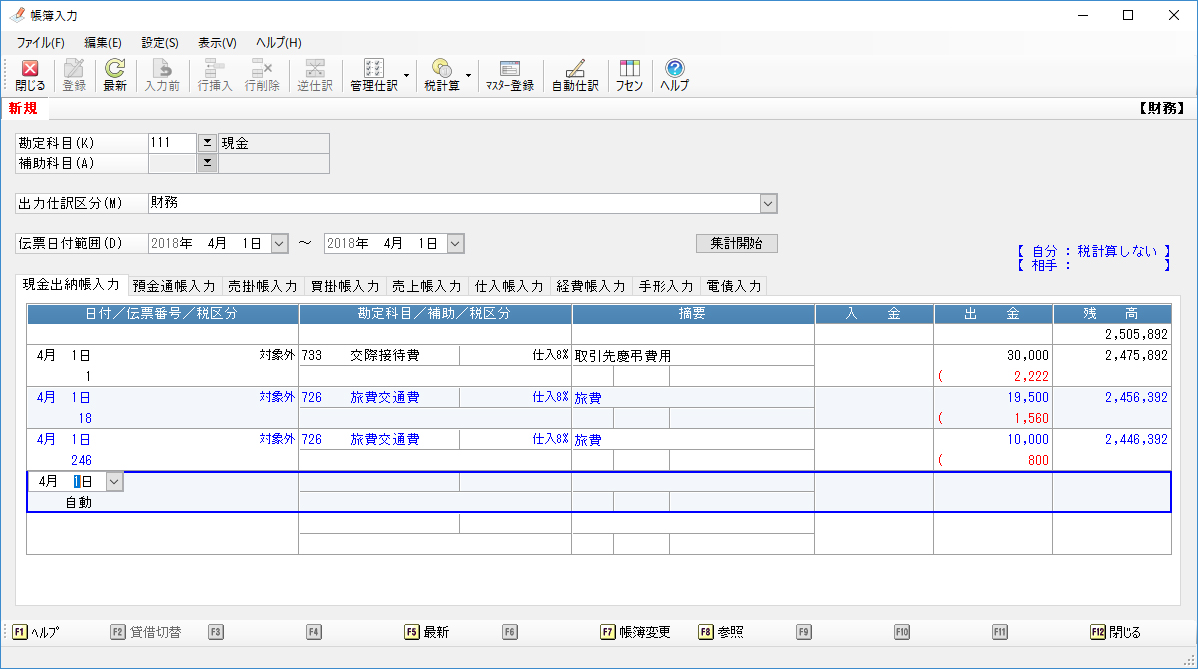
Task: Click the 摘要 cell in new row
Action: pos(693,482)
